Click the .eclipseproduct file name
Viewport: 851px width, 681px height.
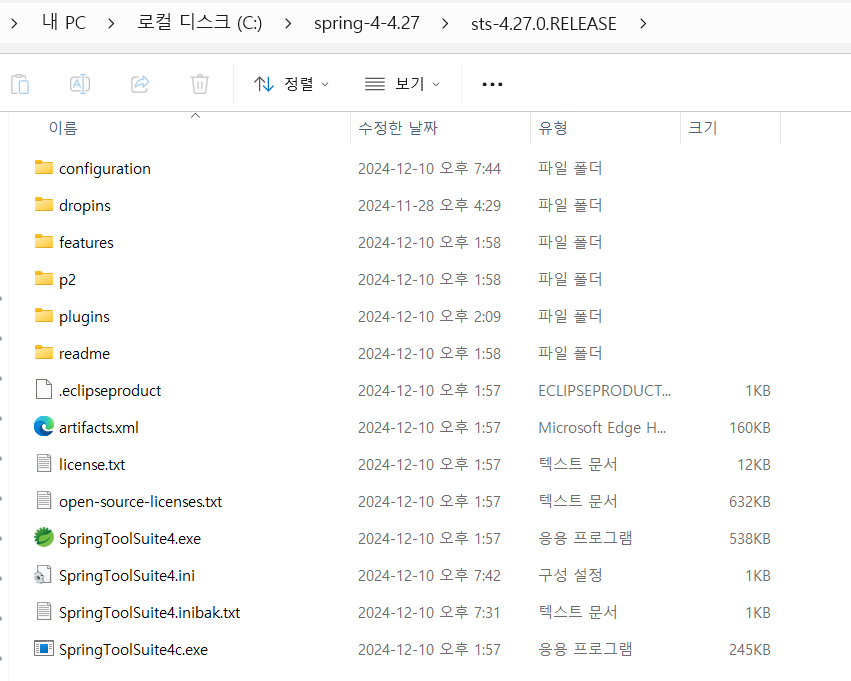pos(110,391)
